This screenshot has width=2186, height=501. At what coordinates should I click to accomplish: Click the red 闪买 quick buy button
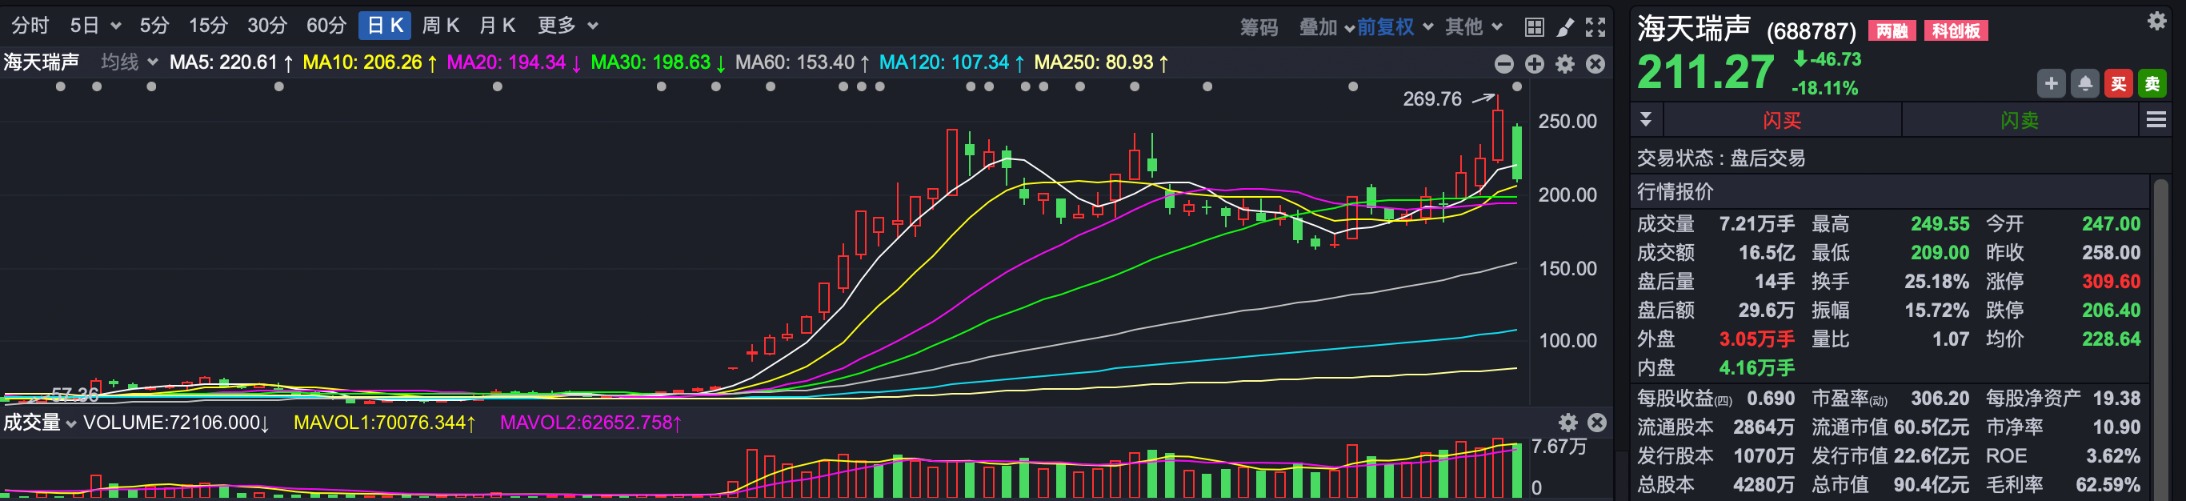pos(1781,120)
